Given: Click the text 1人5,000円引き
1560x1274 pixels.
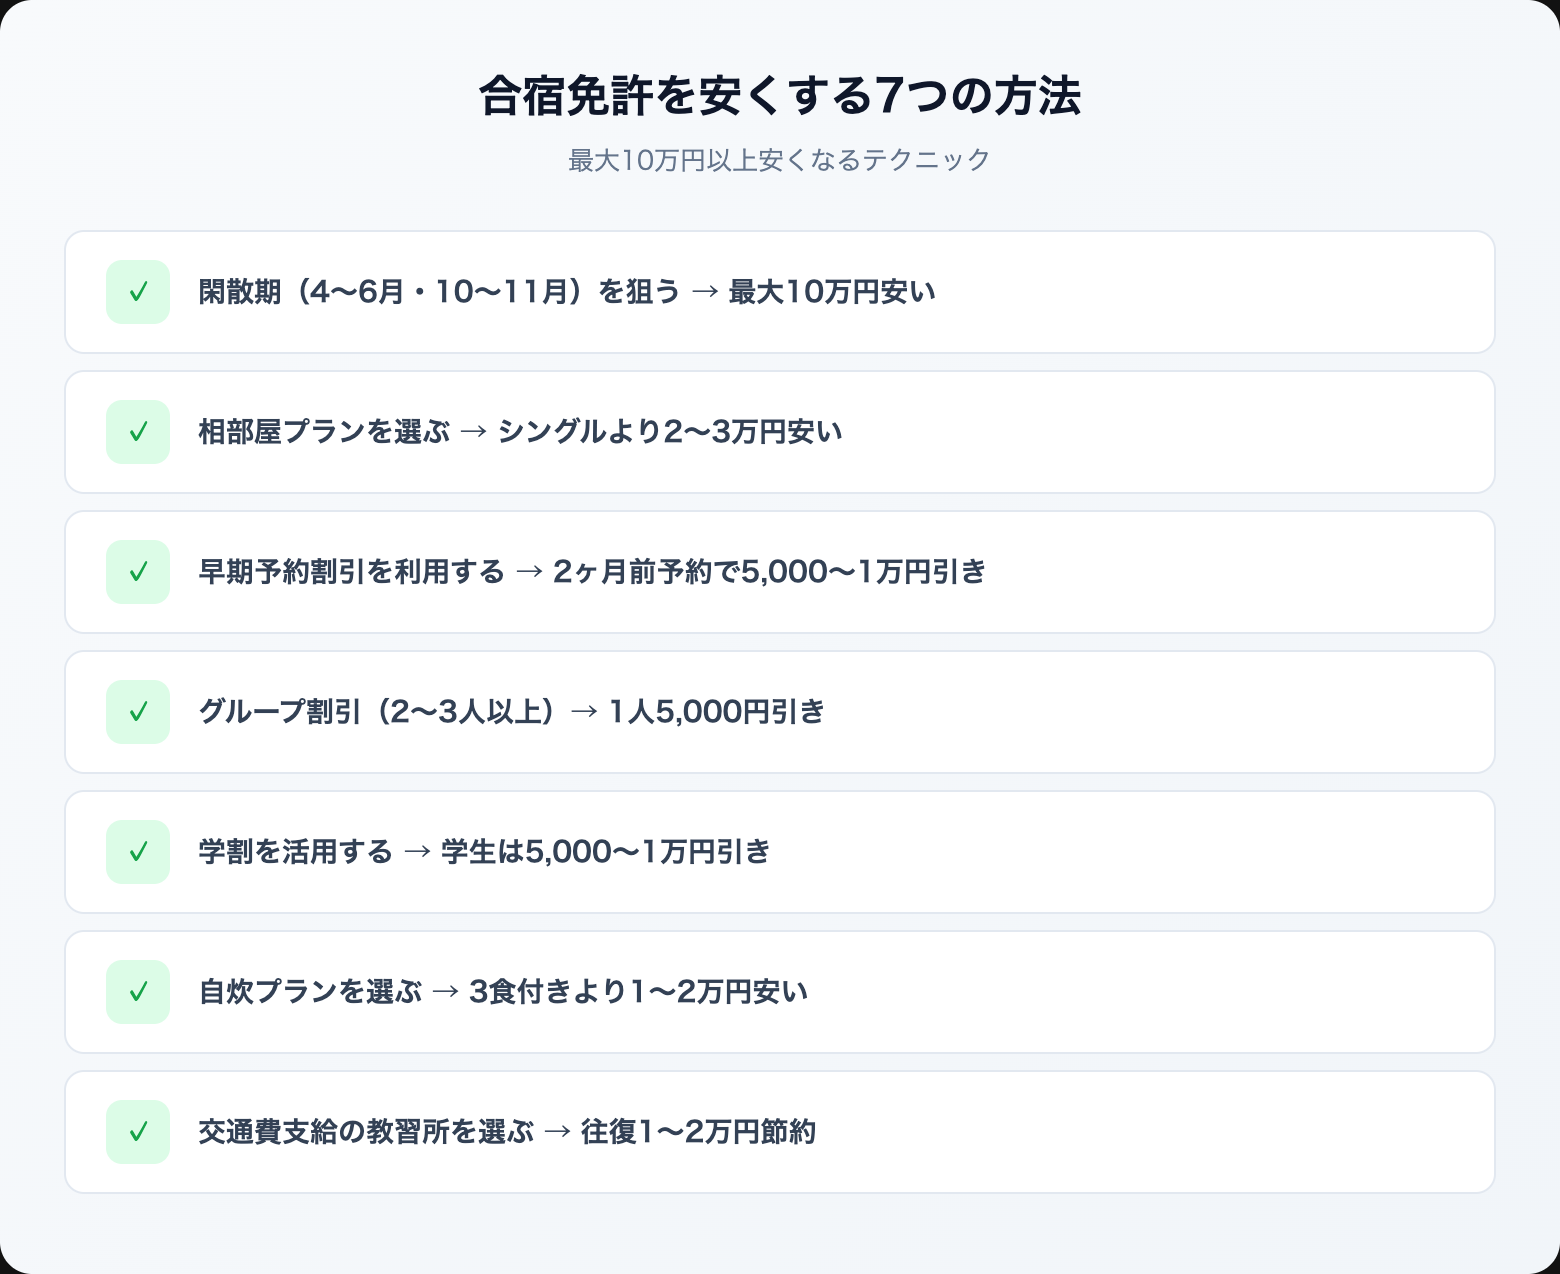Looking at the screenshot, I should [x=716, y=712].
